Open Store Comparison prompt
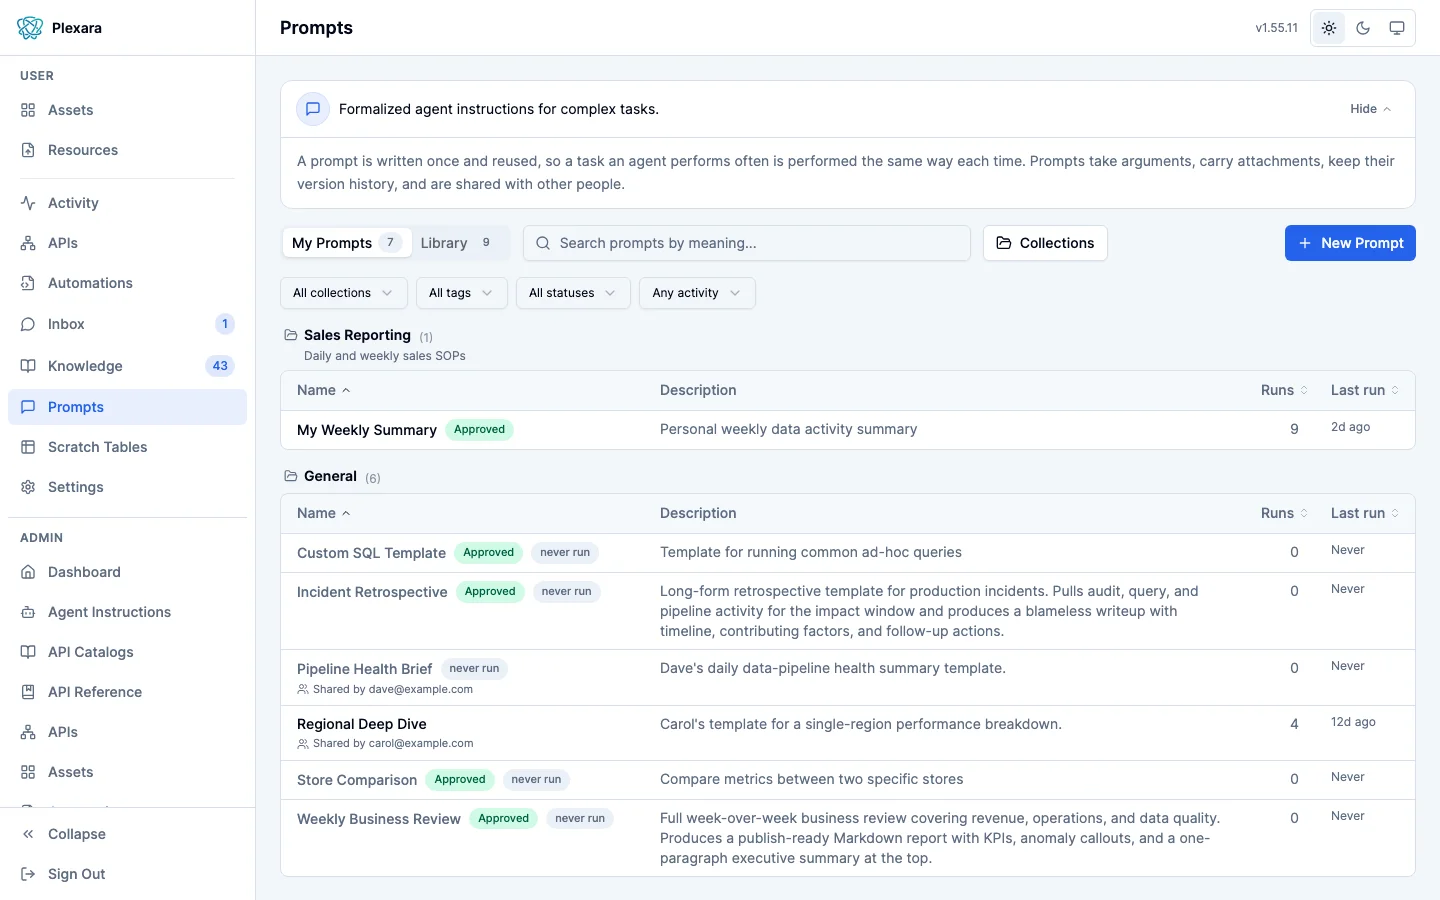This screenshot has width=1440, height=900. click(x=357, y=780)
